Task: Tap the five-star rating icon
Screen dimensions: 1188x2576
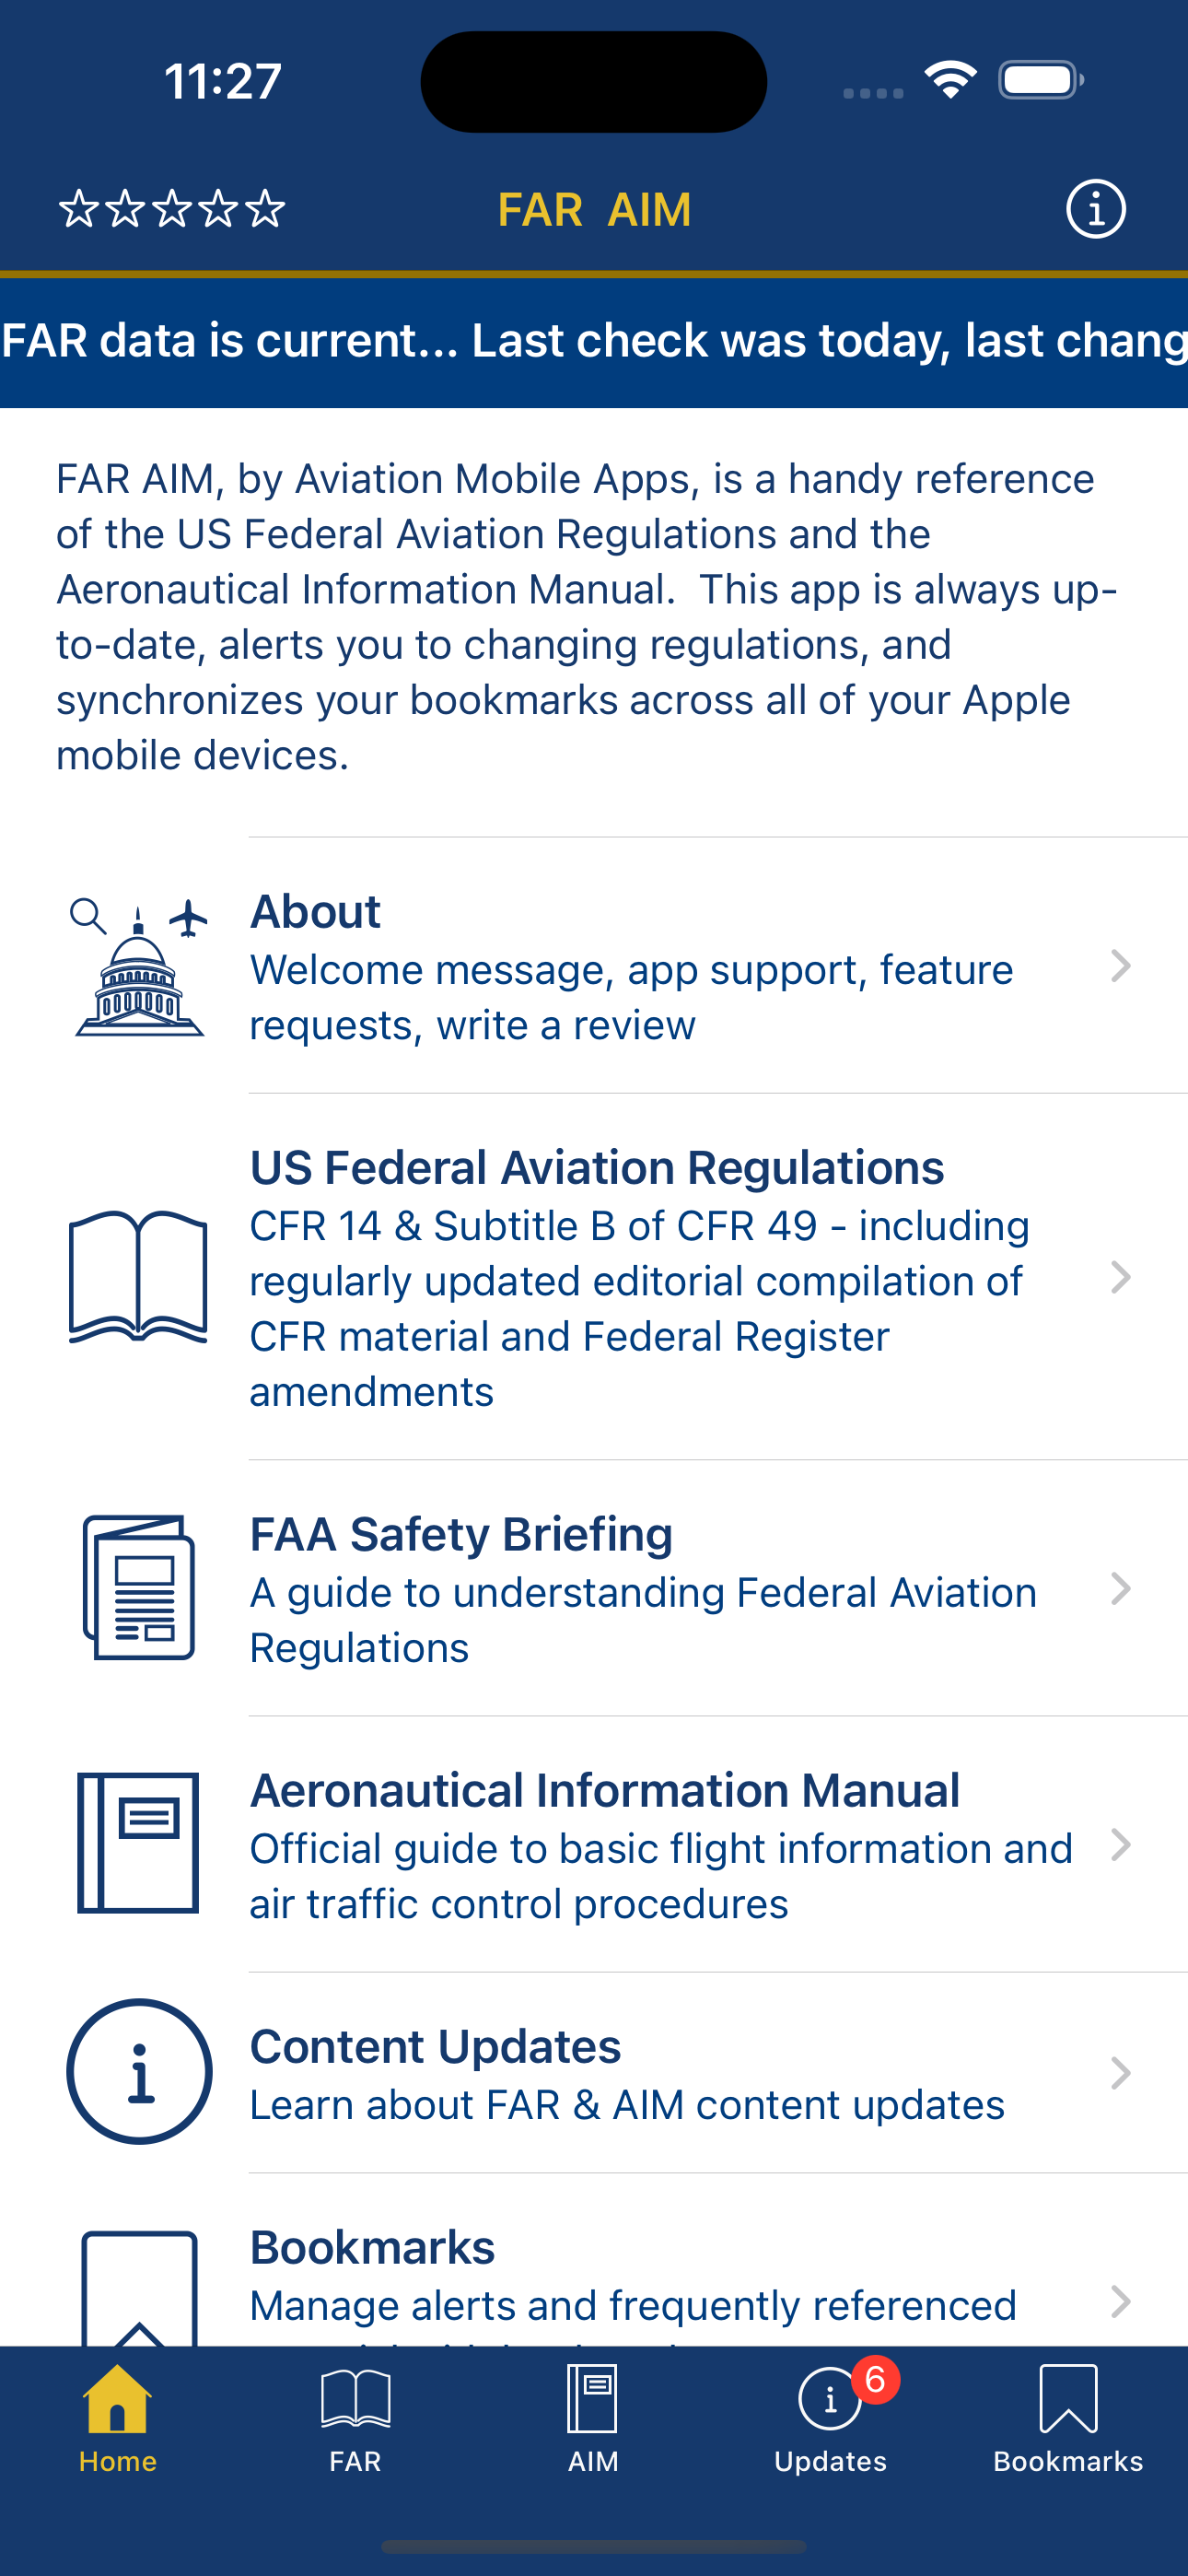Action: [x=172, y=209]
